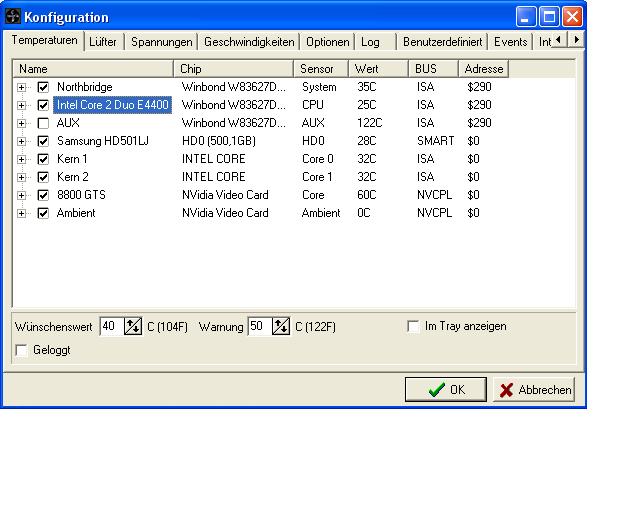Image resolution: width=640 pixels, height=512 pixels.
Task: Click the Warnung spinner arrows icon
Action: [x=281, y=326]
